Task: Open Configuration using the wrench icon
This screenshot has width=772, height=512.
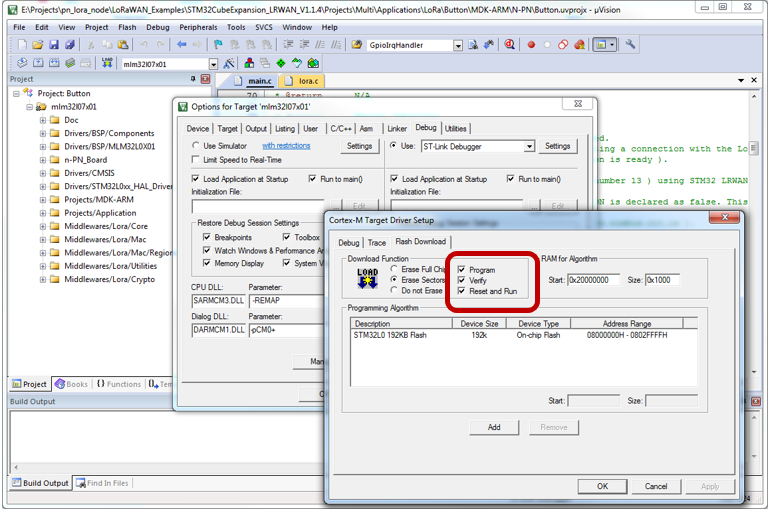Action: click(x=630, y=45)
